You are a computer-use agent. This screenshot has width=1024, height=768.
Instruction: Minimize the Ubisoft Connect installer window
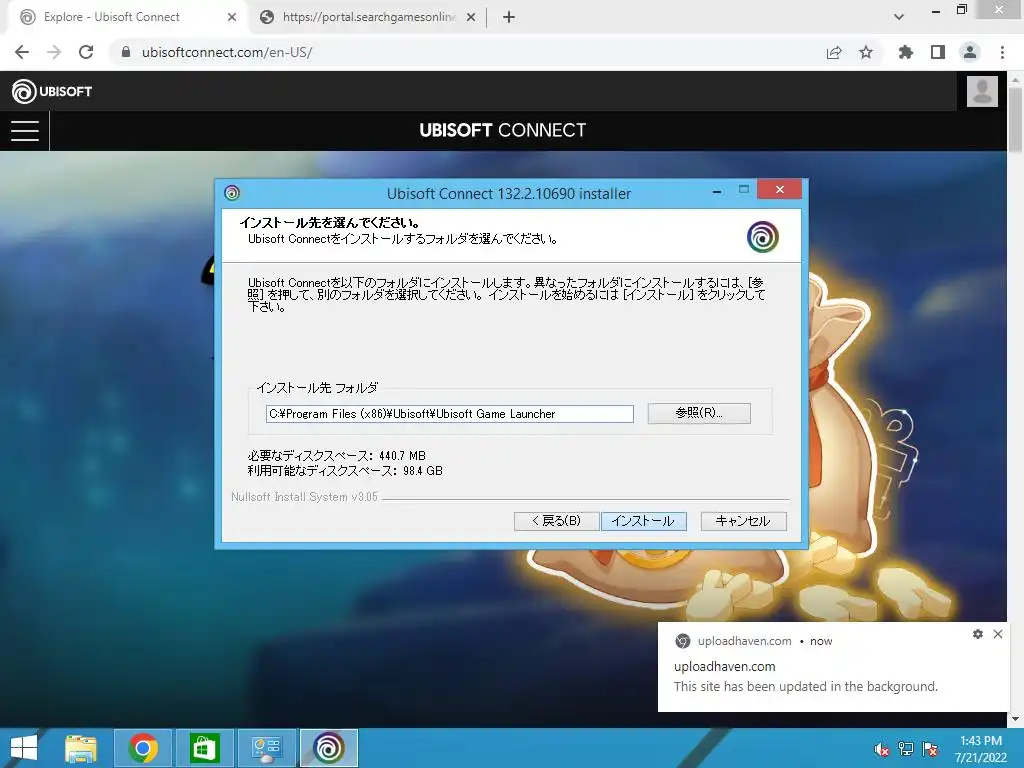click(717, 191)
